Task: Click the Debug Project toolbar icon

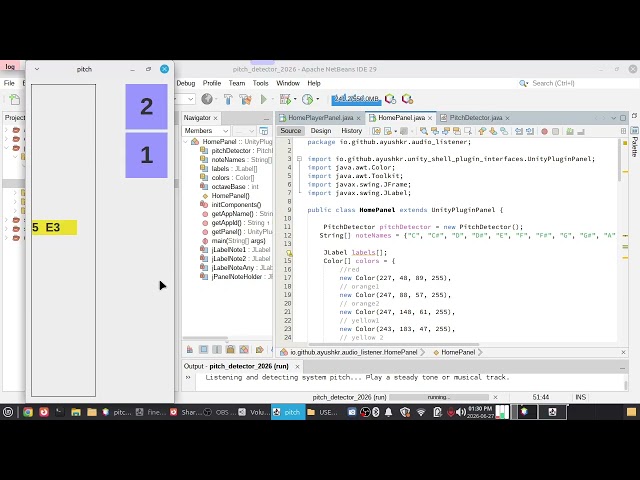Action: click(x=284, y=99)
